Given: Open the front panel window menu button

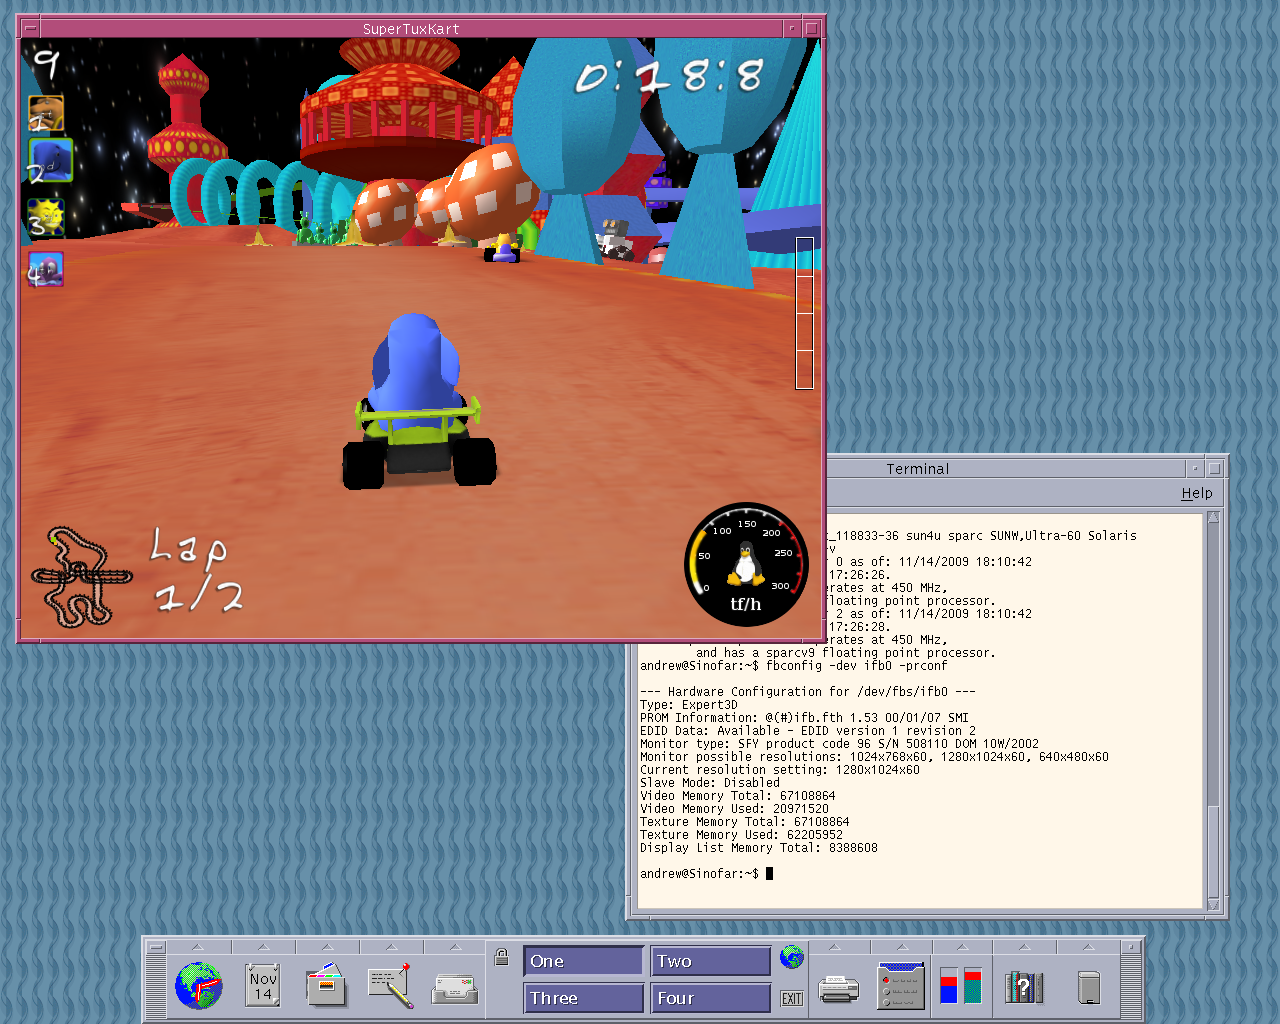Looking at the screenshot, I should 156,946.
